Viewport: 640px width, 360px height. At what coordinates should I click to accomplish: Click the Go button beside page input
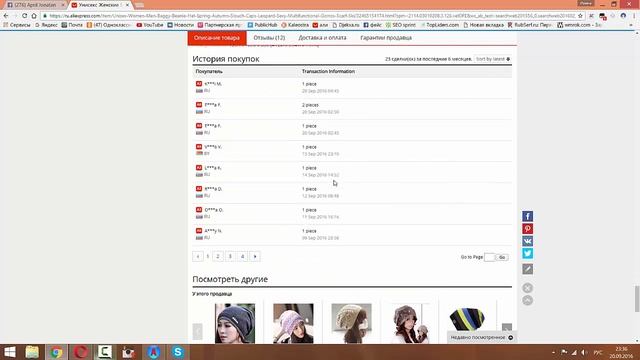502,257
